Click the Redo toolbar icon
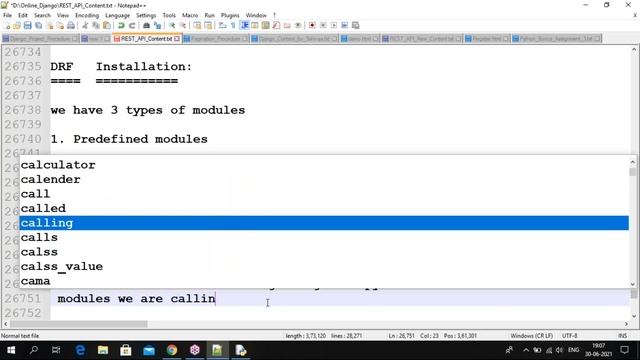The height and width of the screenshot is (360, 640). pyautogui.click(x=132, y=25)
